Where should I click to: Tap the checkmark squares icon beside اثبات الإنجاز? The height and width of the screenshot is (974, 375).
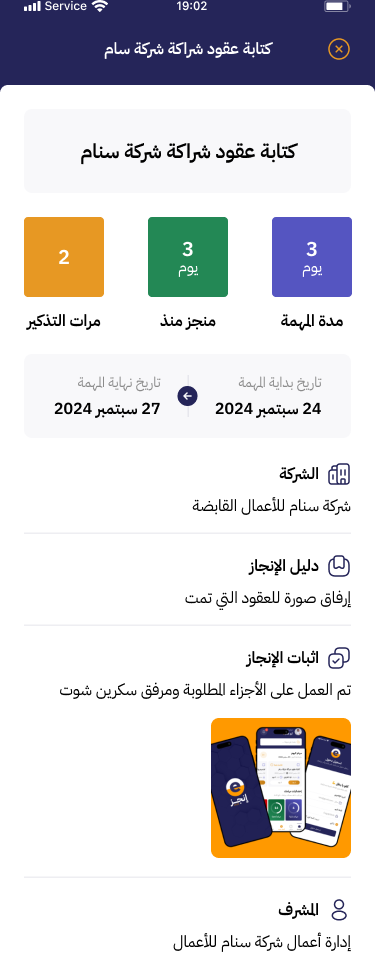[339, 658]
